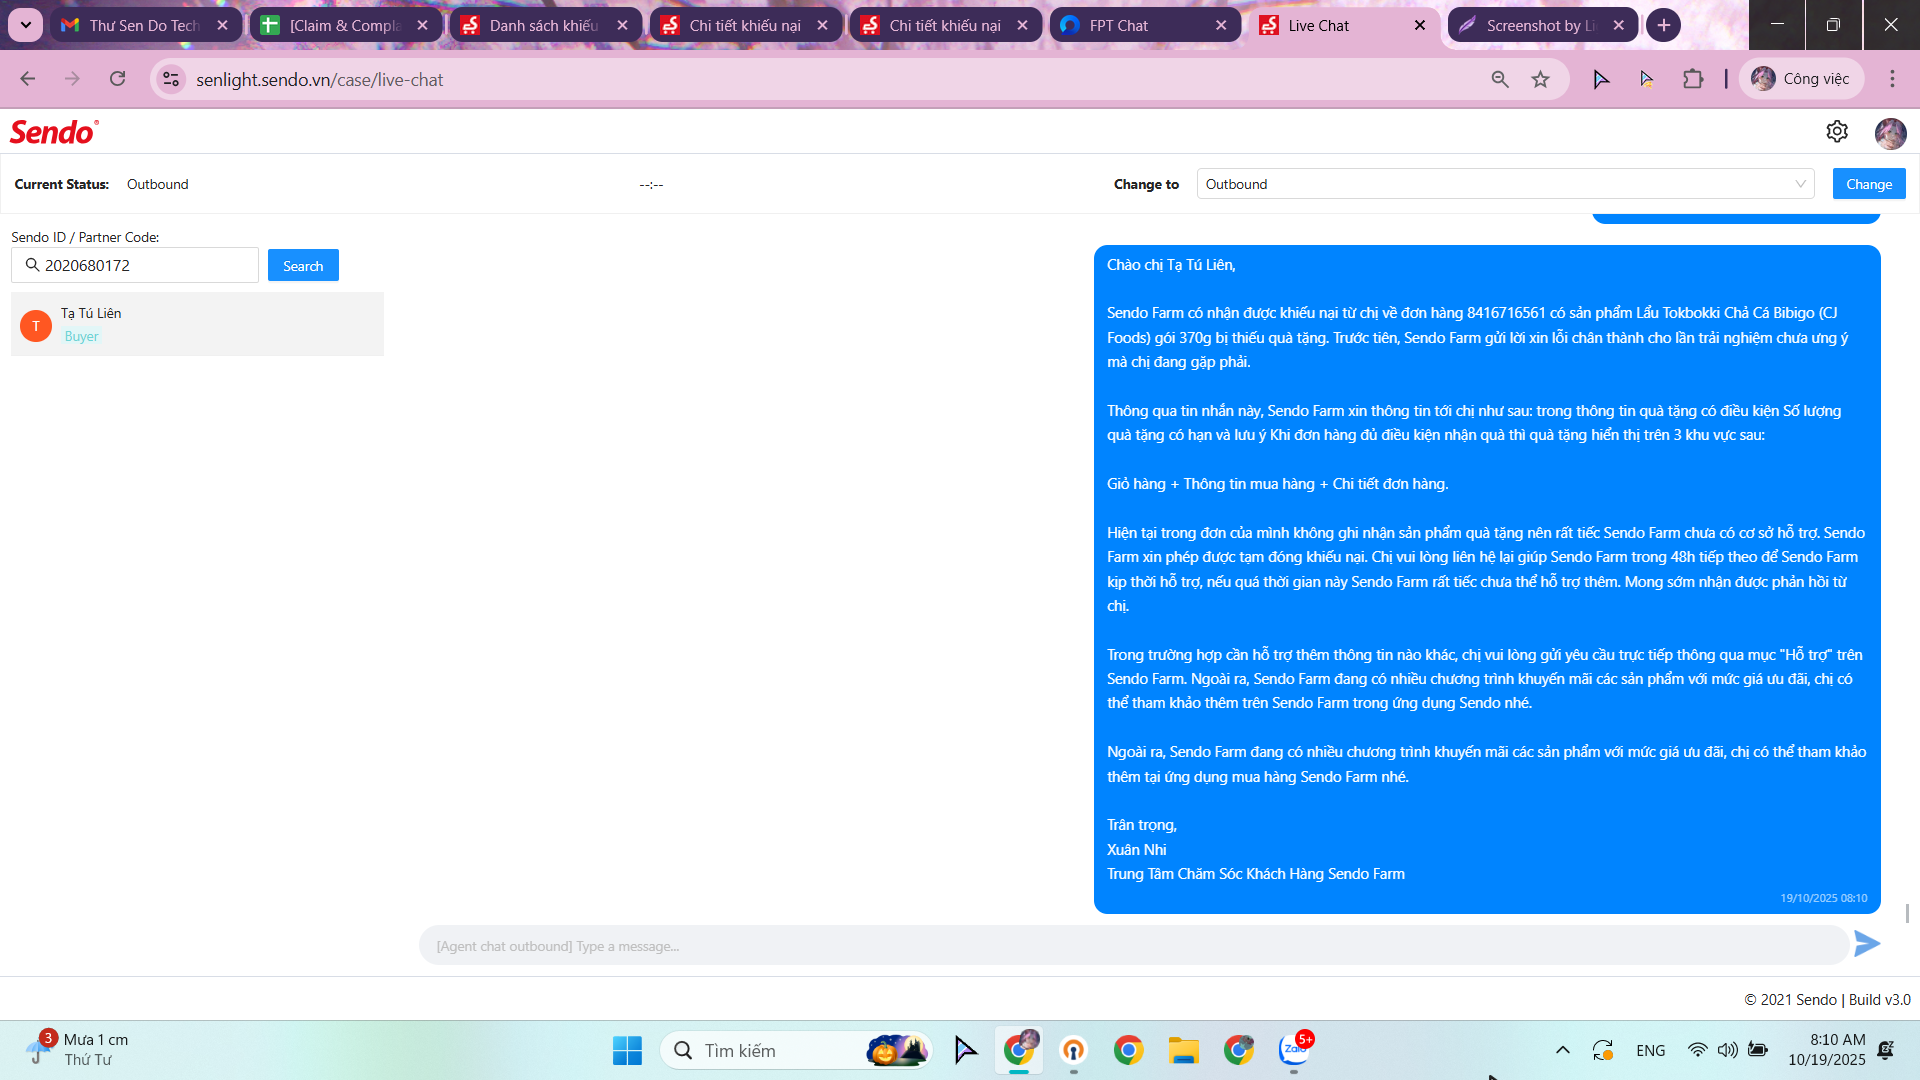Open the Chrome extensions puzzle icon
The image size is (1920, 1080).
pos(1693,79)
